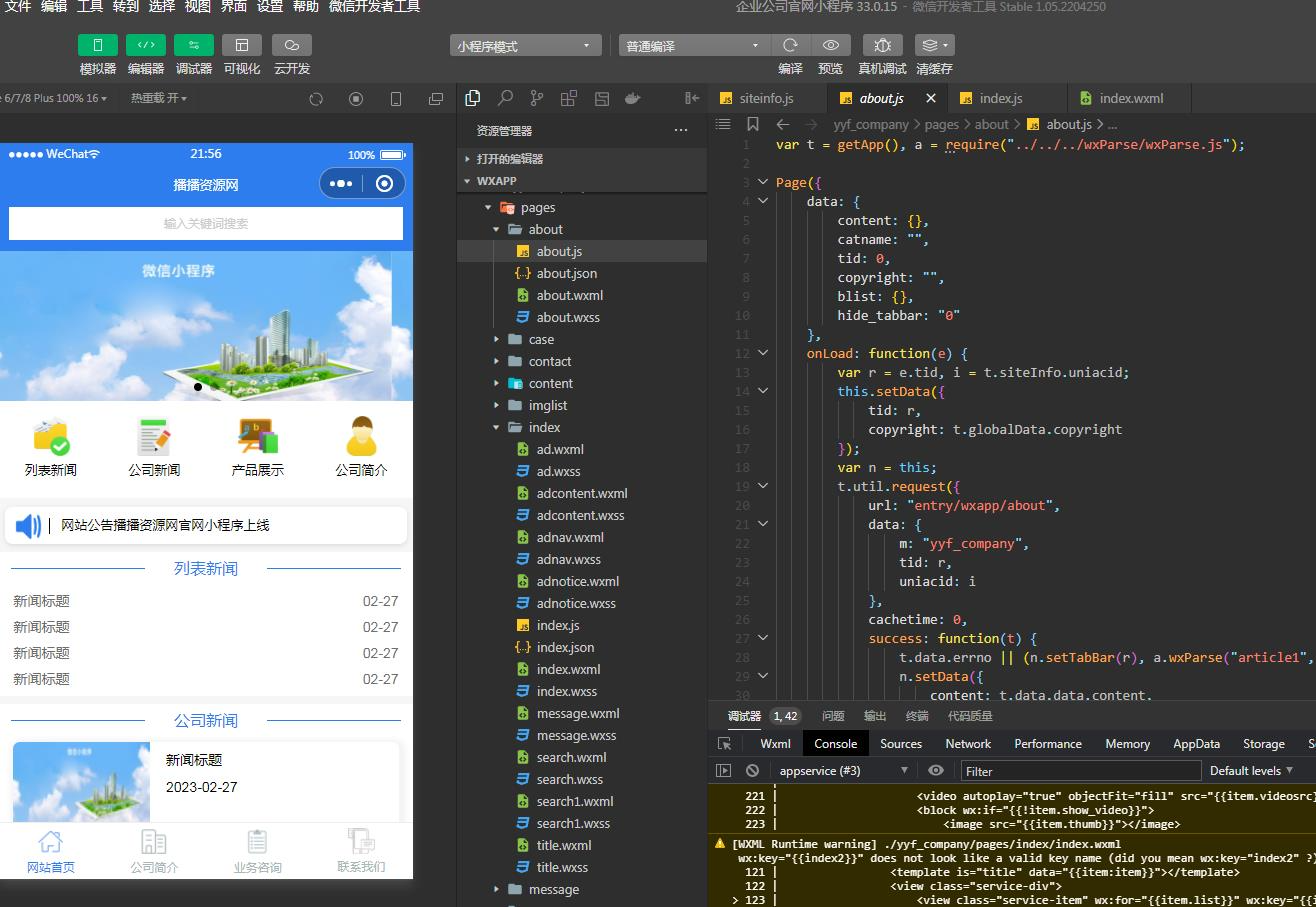Open the appservice (#3) context dropdown
This screenshot has height=907, width=1316.
843,770
